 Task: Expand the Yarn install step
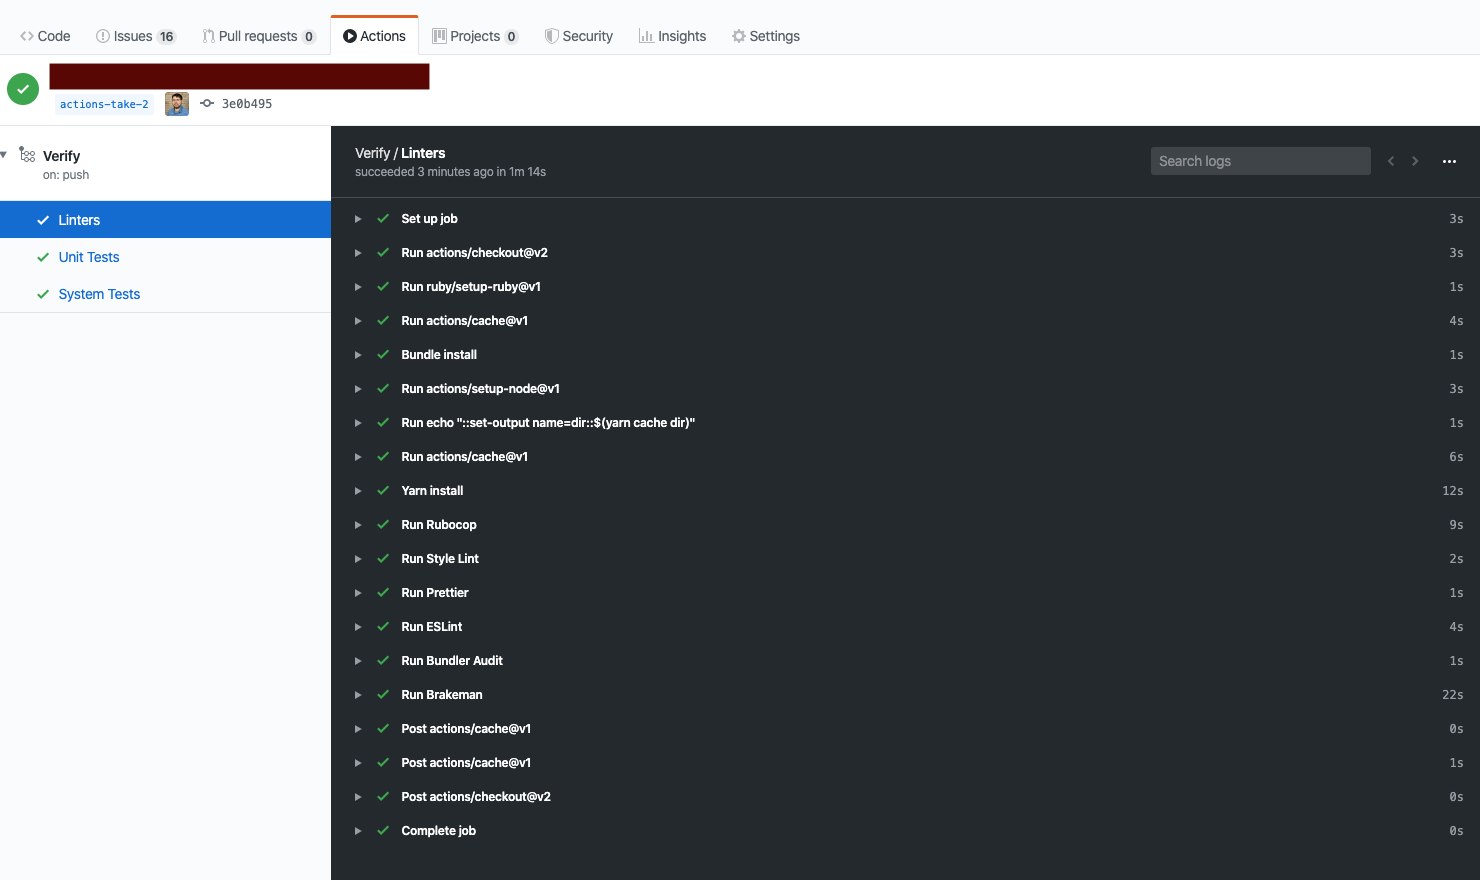[358, 491]
